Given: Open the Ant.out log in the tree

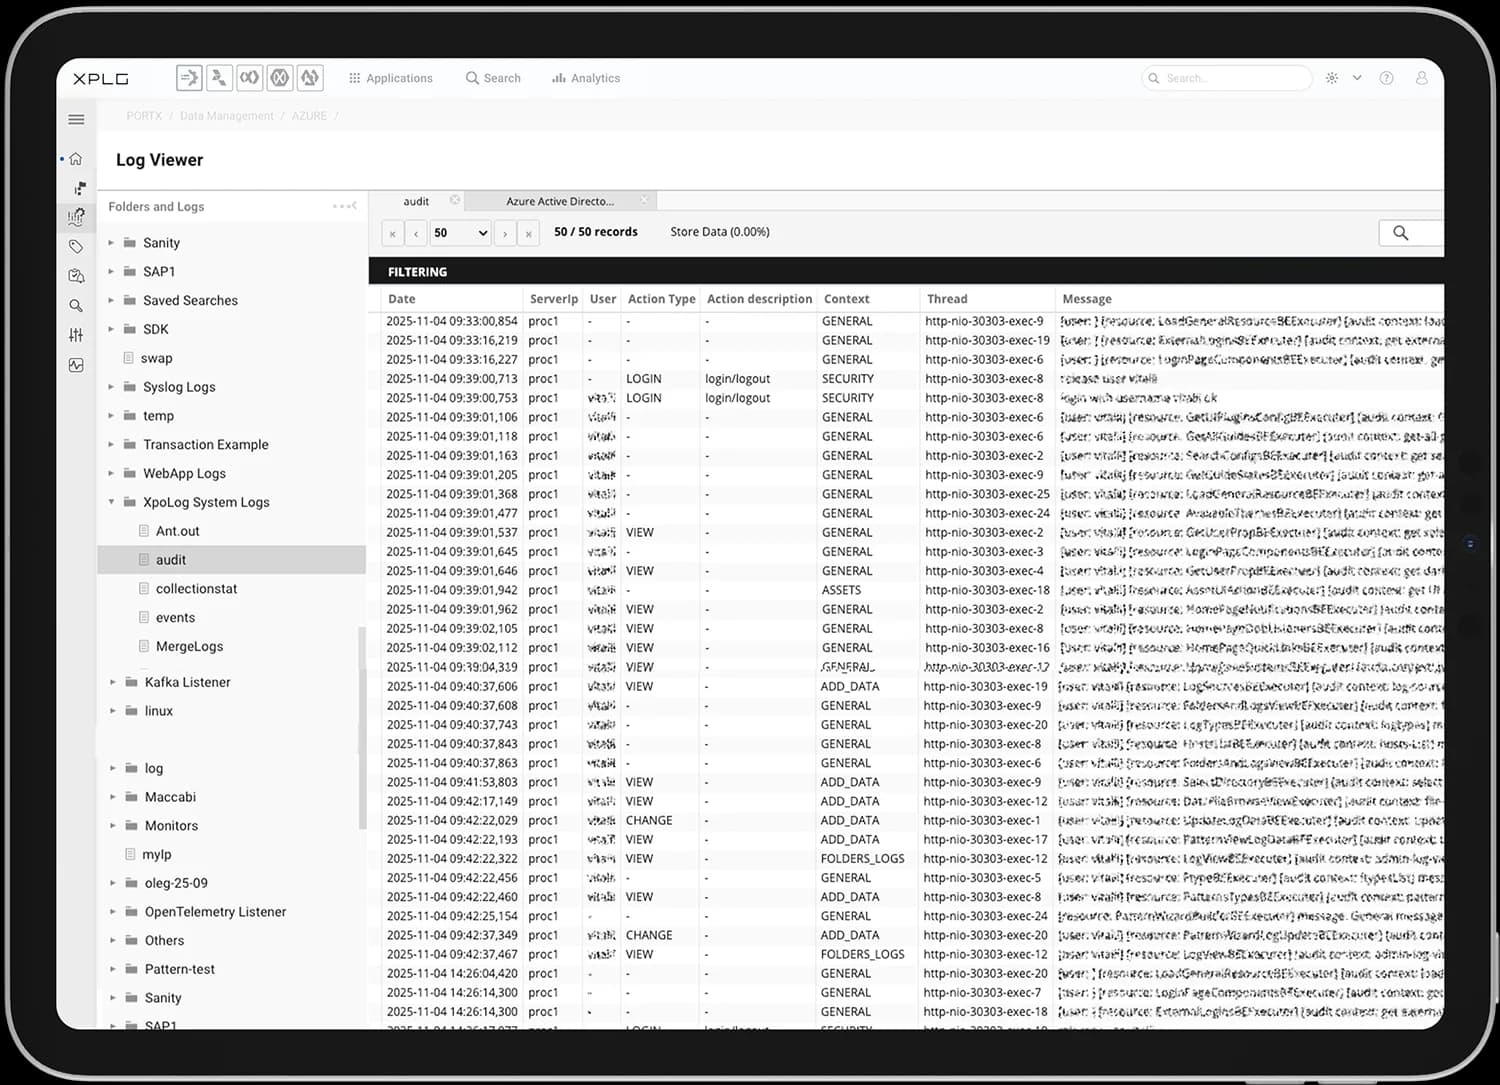Looking at the screenshot, I should click(177, 531).
